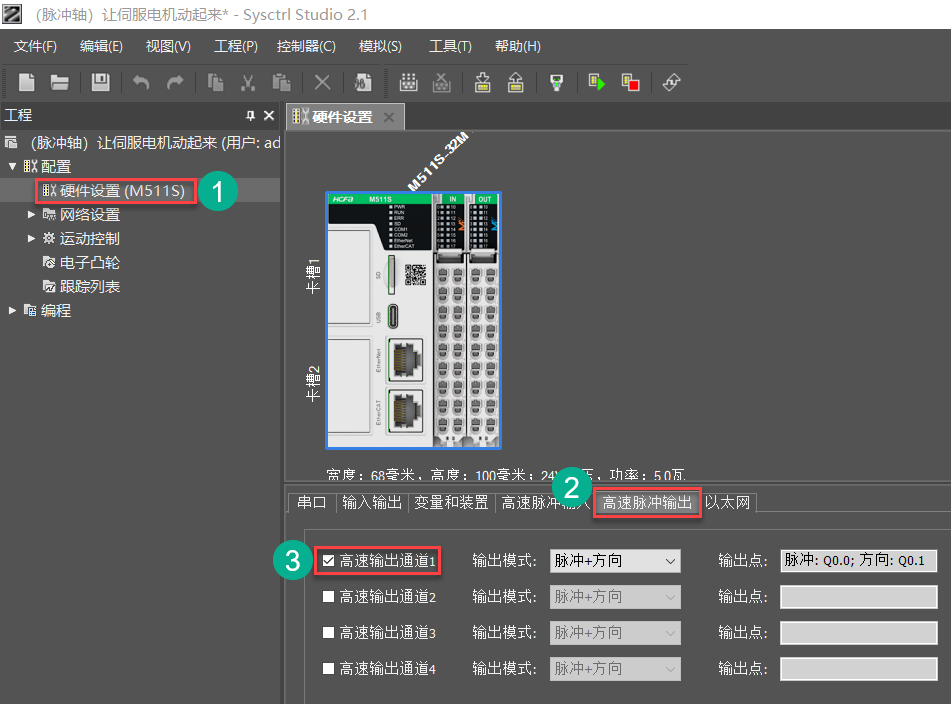The width and height of the screenshot is (951, 704).
Task: Select the project root node in tree
Action: tap(143, 142)
